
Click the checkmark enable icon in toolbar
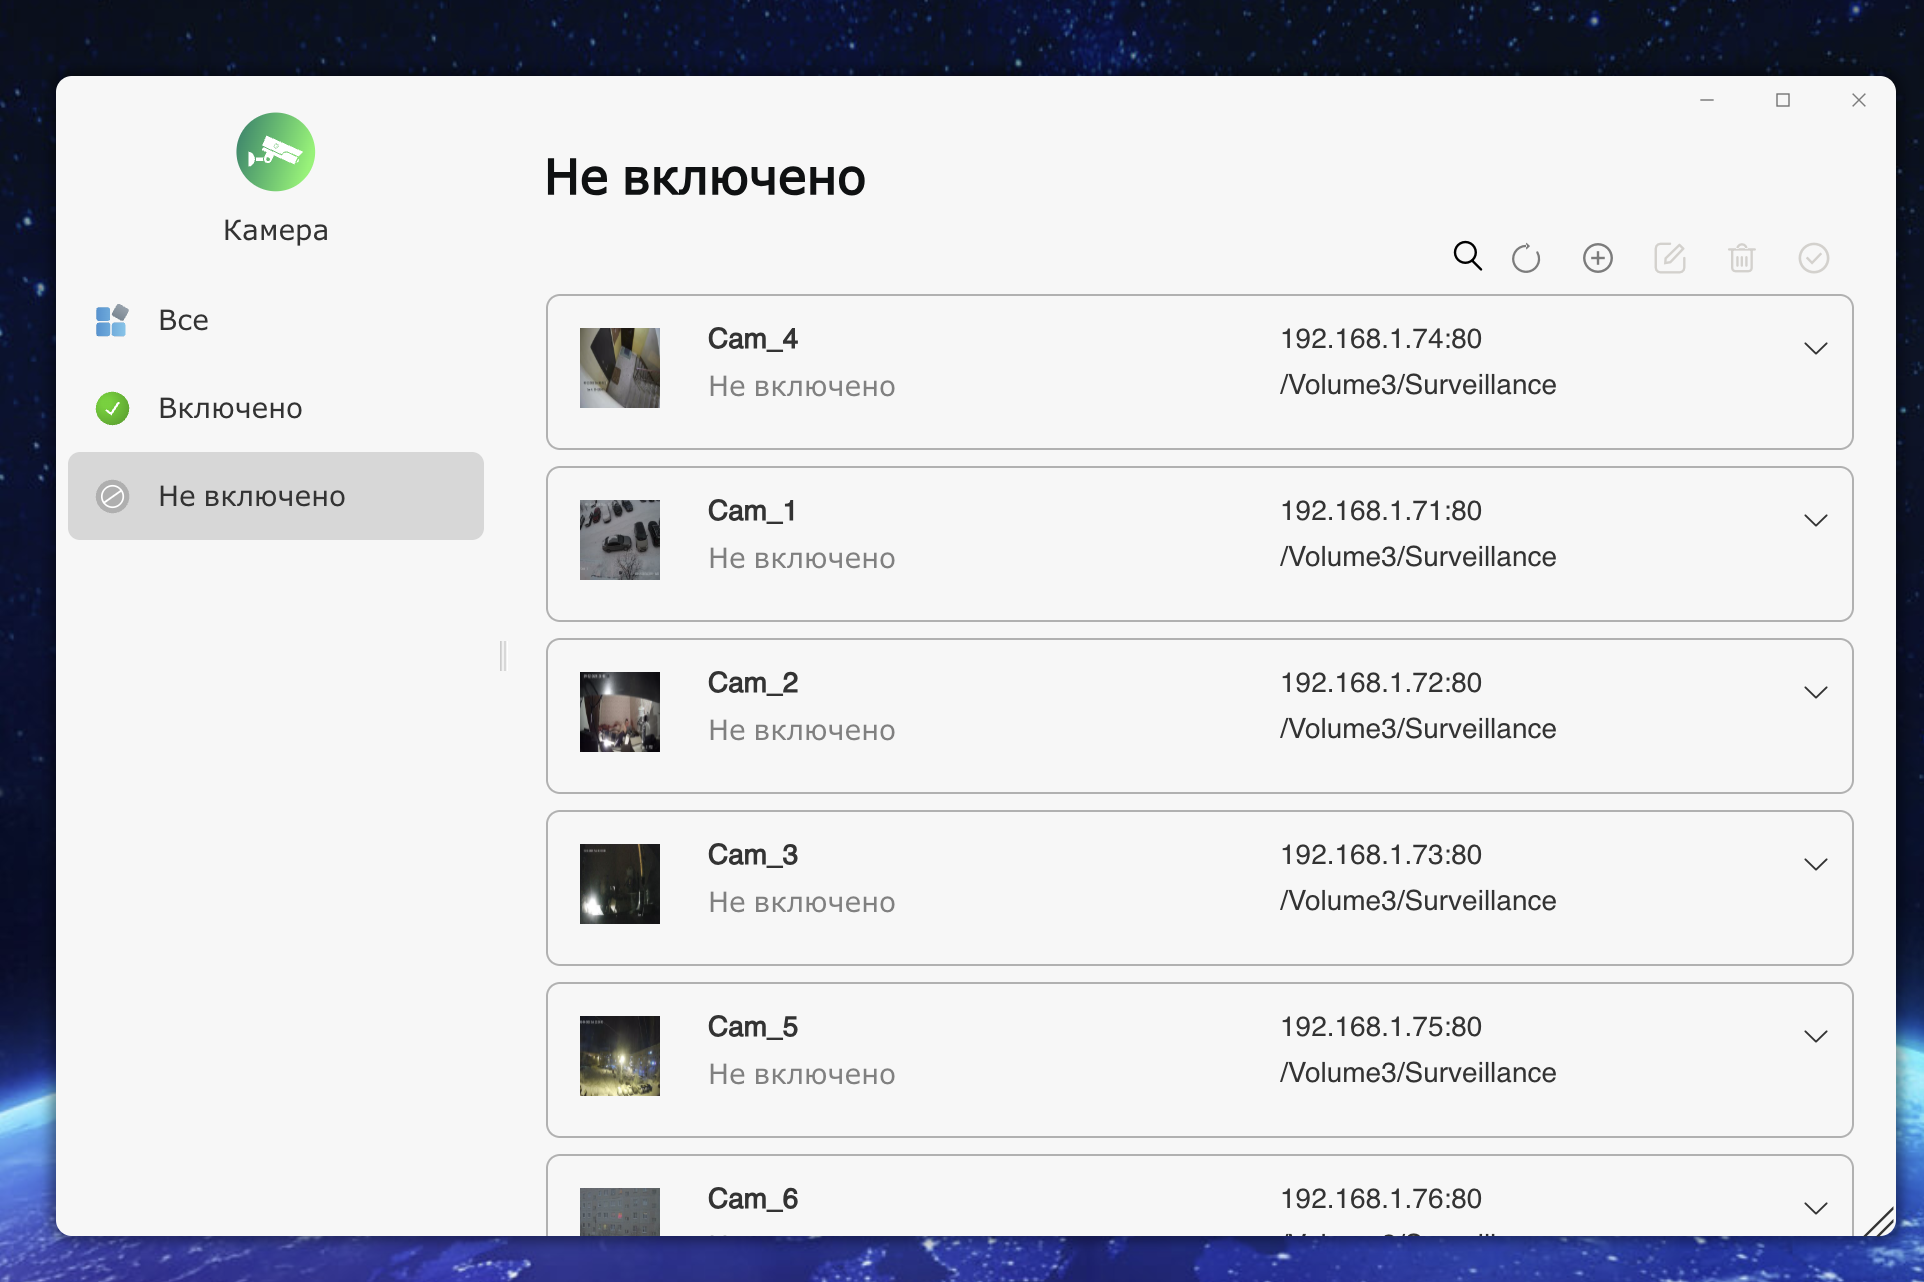(x=1814, y=258)
